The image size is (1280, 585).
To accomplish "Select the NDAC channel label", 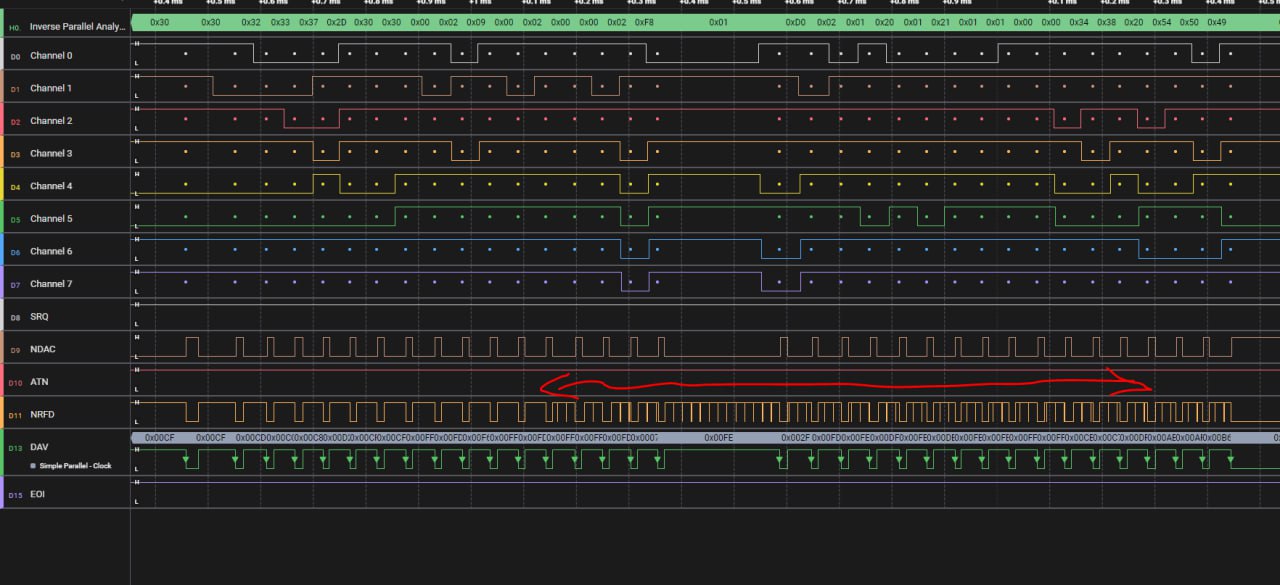I will [x=42, y=350].
